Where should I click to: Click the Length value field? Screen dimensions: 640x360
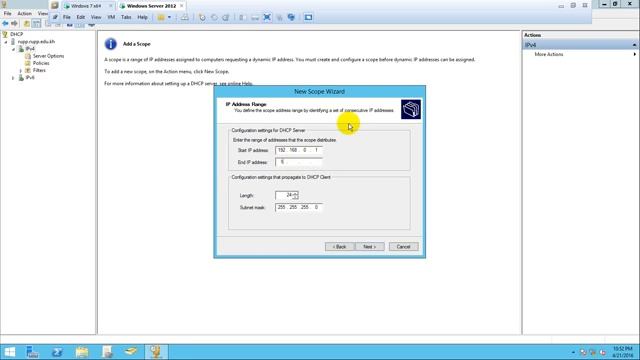[284, 196]
